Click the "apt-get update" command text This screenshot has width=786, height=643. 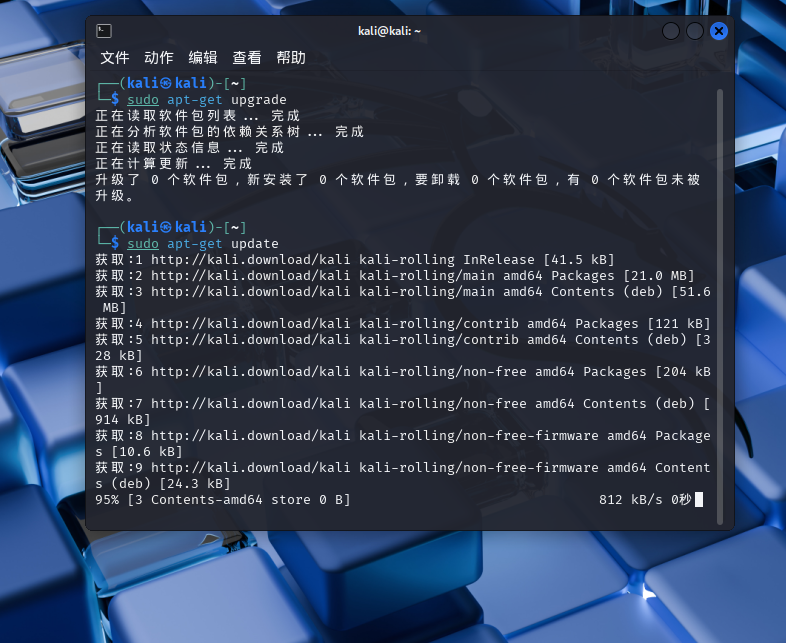[x=223, y=244]
